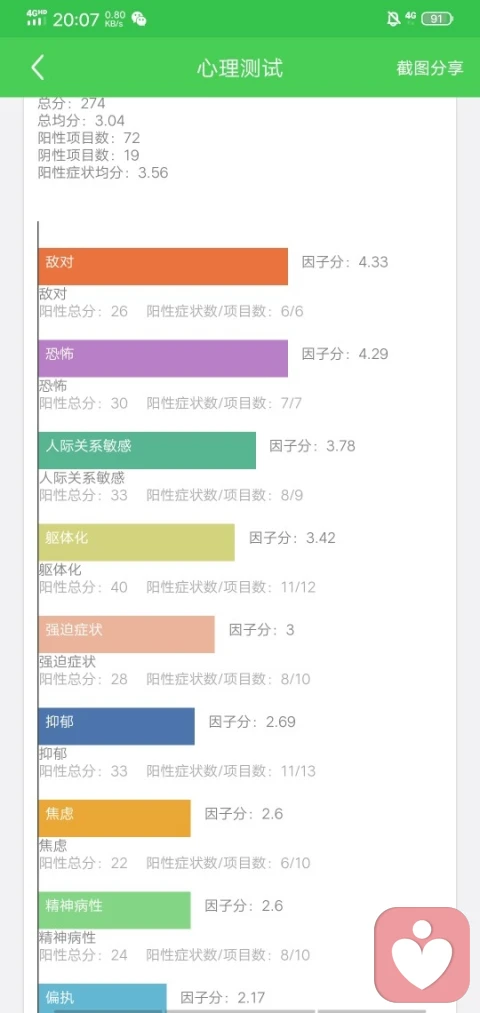Tap the muted bell notification icon
This screenshot has height=1013, width=480.
tap(393, 19)
